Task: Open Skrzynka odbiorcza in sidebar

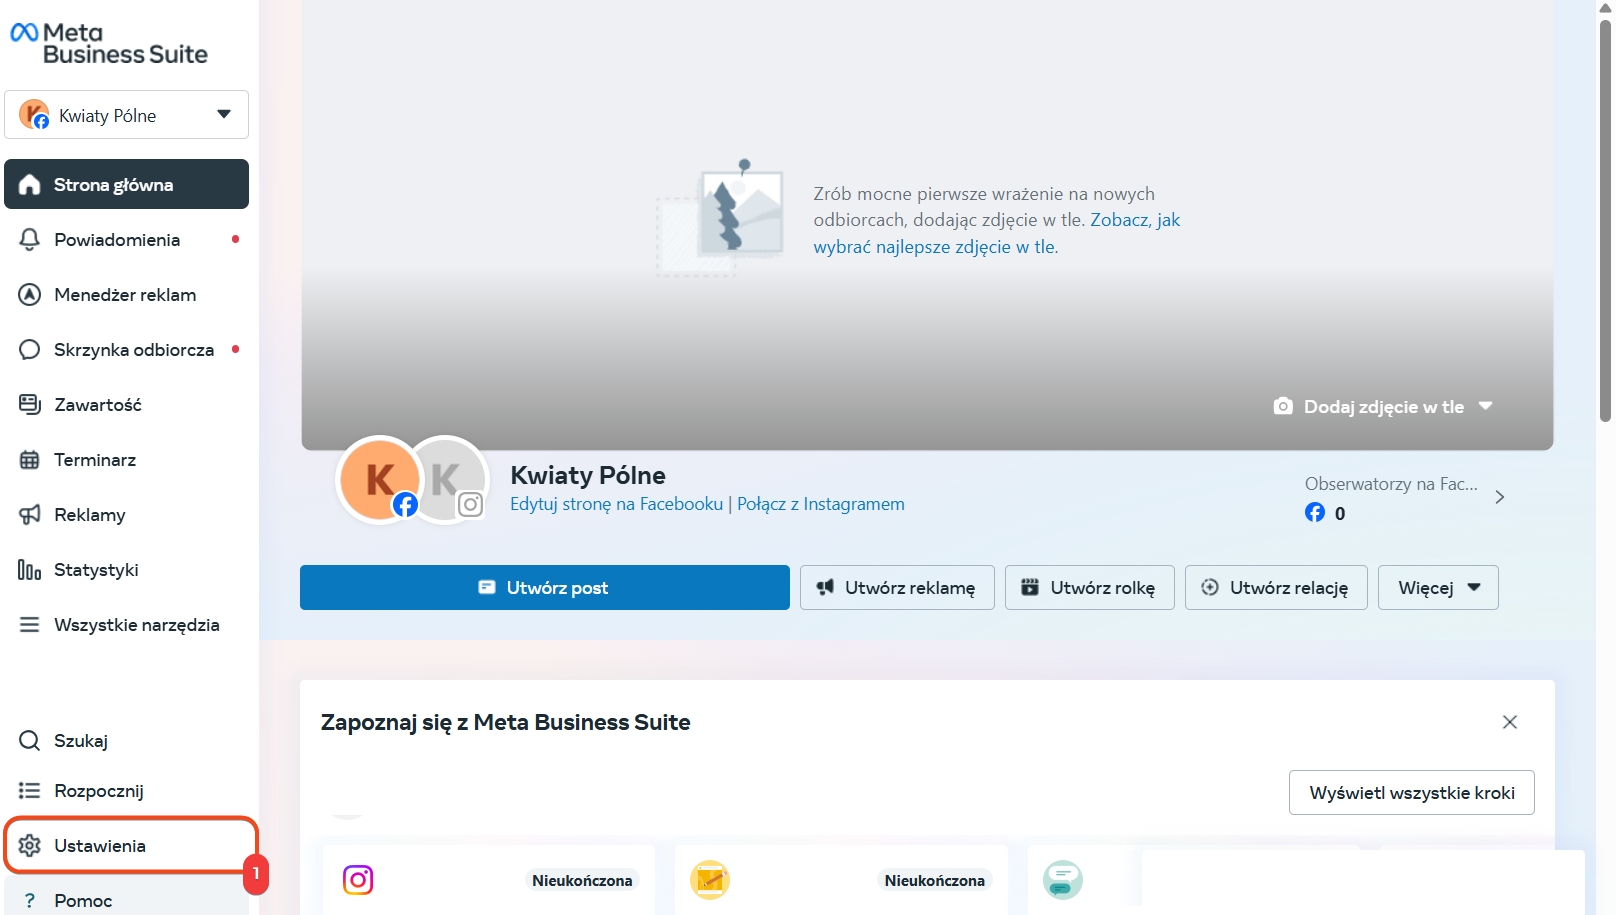Action: click(x=126, y=349)
